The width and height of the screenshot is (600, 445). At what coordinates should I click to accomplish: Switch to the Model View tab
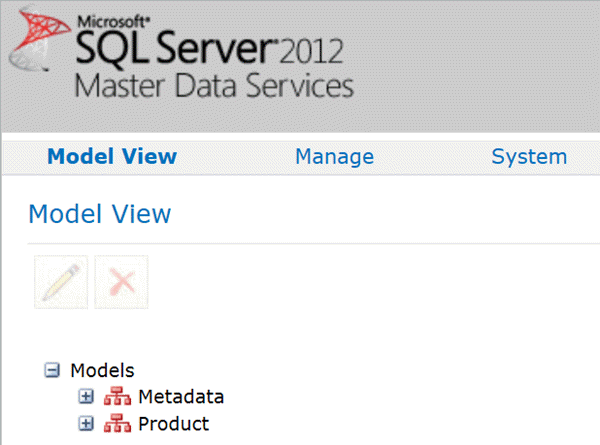(x=112, y=157)
